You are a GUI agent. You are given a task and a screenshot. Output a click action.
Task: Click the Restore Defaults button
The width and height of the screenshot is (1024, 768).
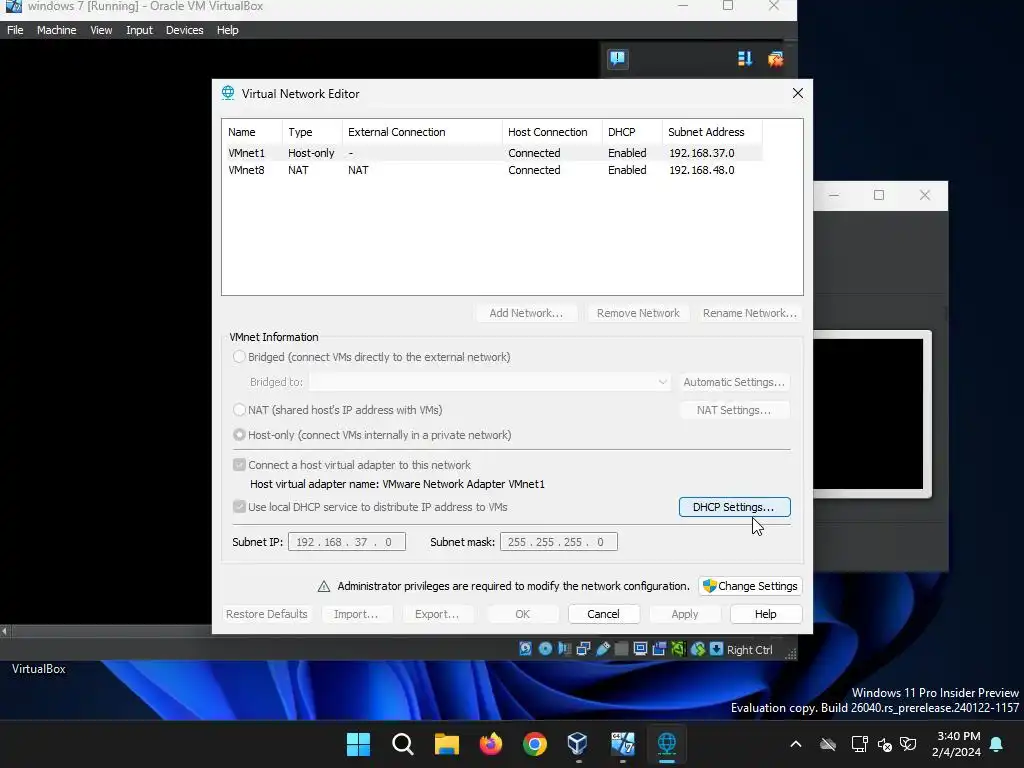(266, 614)
